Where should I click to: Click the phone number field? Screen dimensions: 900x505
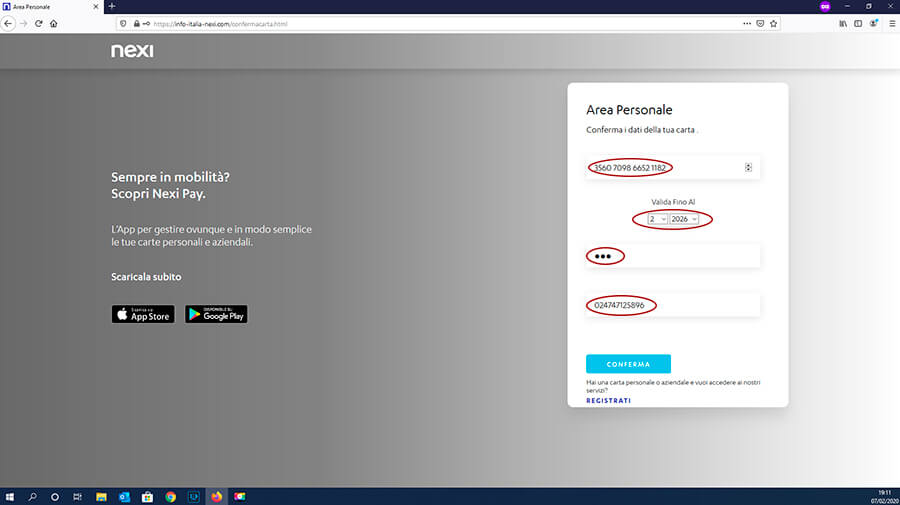pos(673,305)
